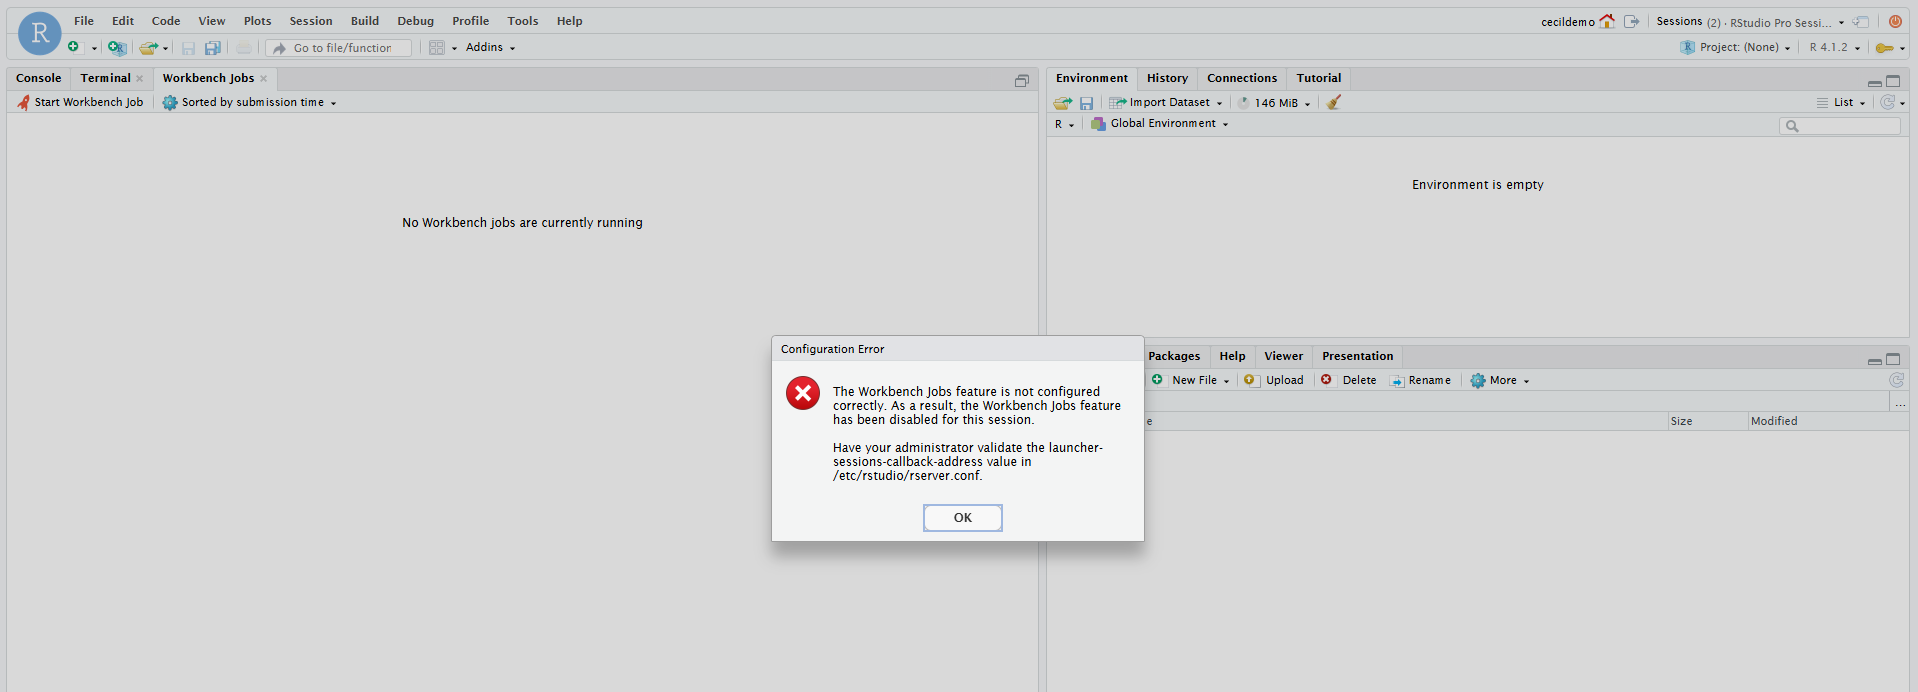Save workspace using the floppy disk icon
The image size is (1918, 692).
[x=1086, y=102]
